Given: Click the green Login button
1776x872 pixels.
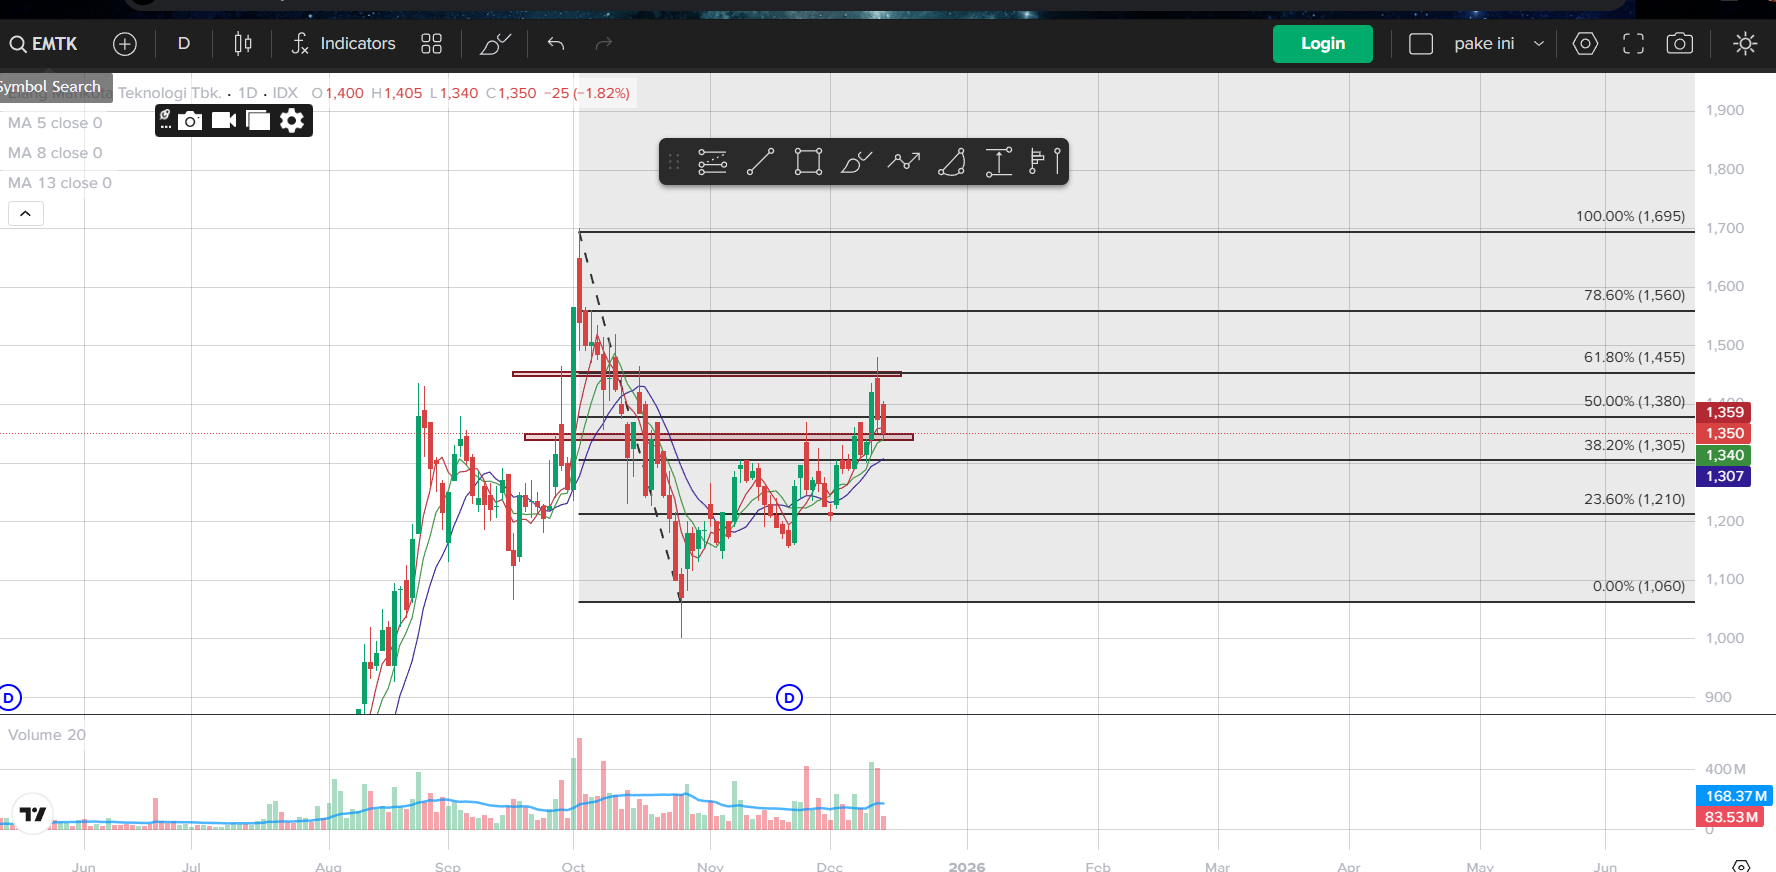Looking at the screenshot, I should (1323, 44).
